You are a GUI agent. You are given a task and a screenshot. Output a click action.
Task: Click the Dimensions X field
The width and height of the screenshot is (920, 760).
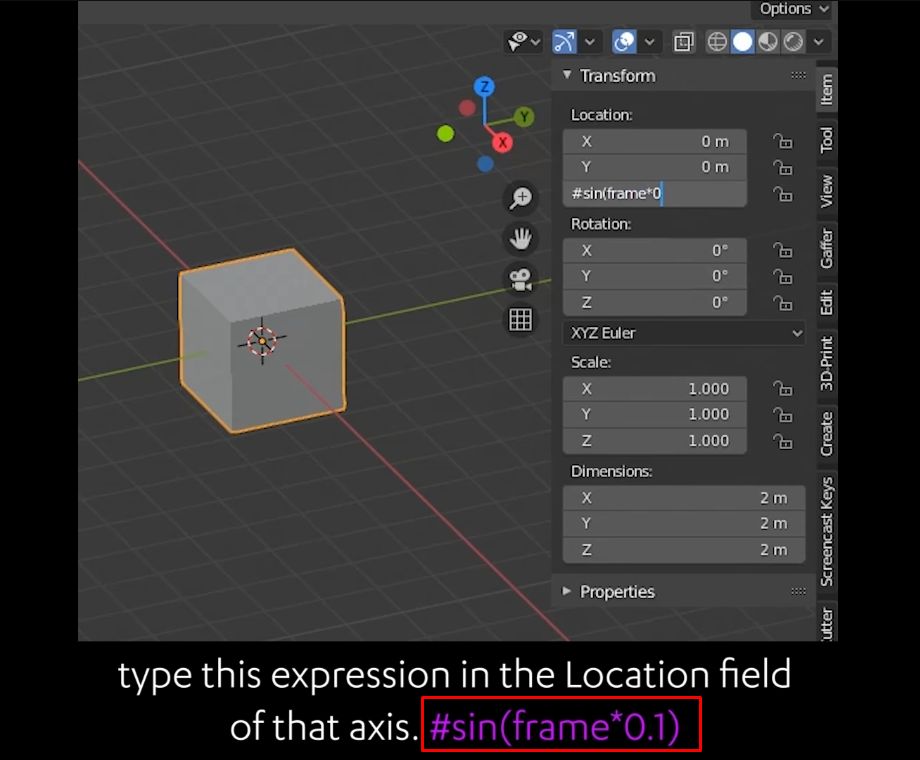tap(684, 498)
